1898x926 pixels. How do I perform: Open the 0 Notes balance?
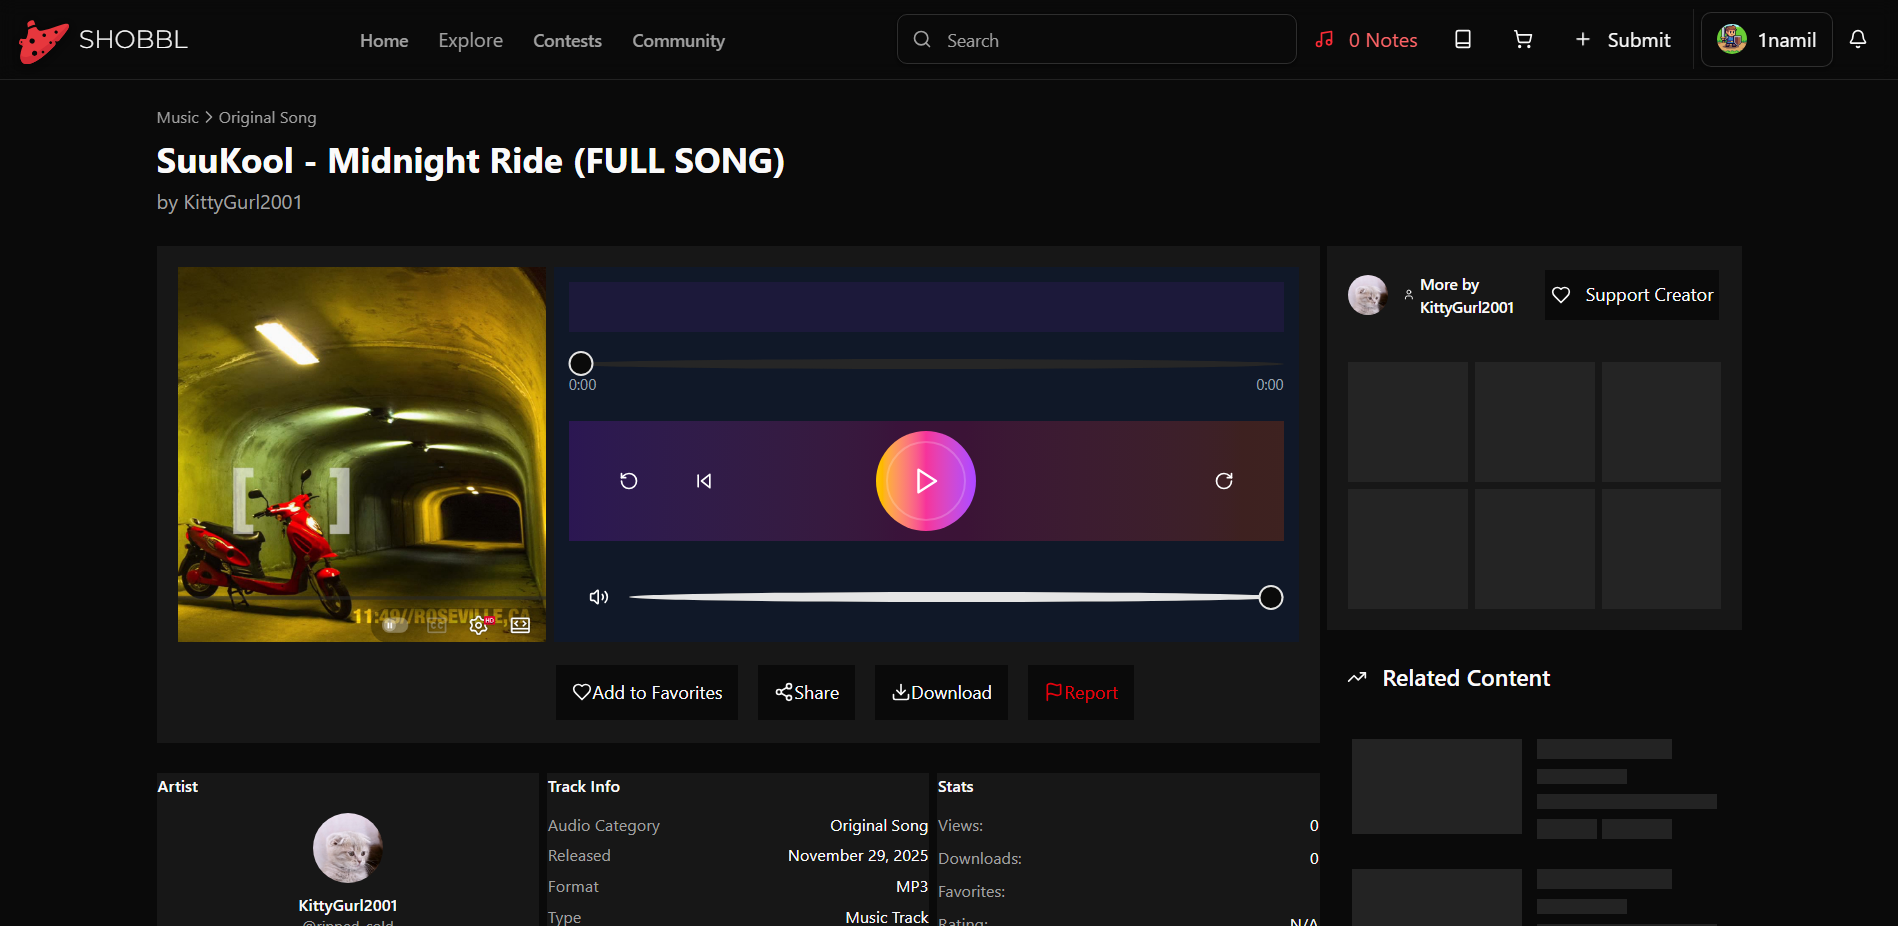click(x=1366, y=40)
